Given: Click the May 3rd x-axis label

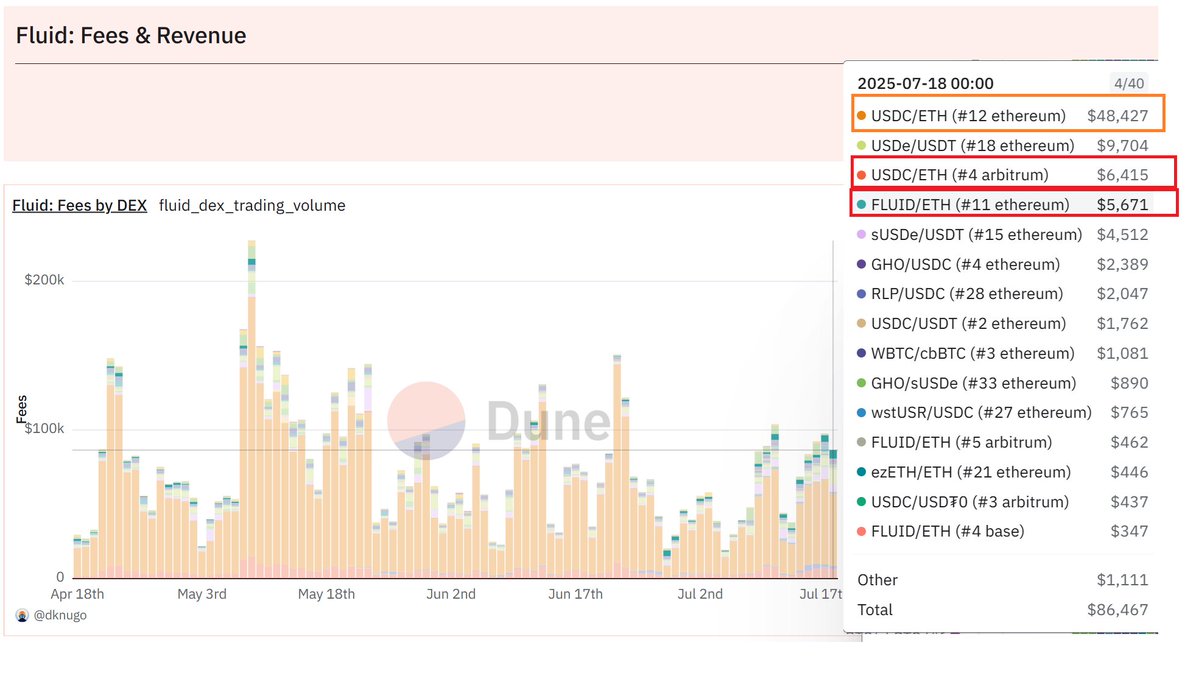Looking at the screenshot, I should (x=202, y=594).
